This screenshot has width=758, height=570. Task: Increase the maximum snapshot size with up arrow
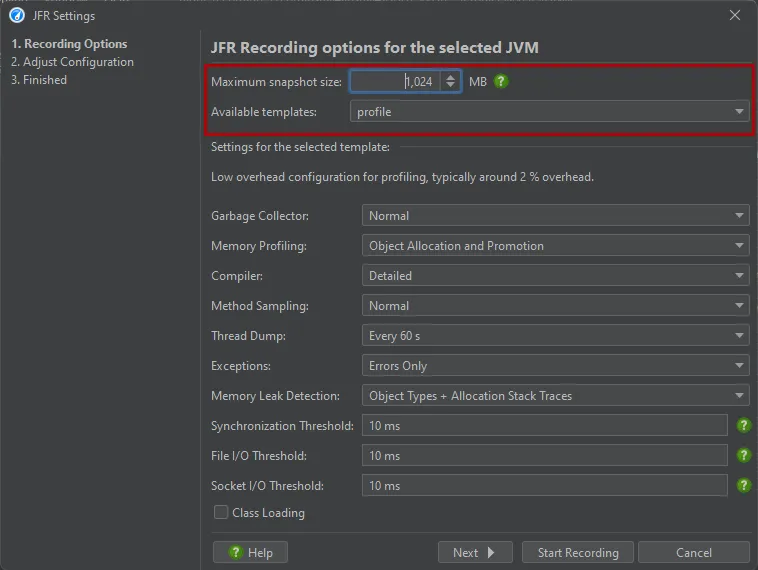click(451, 77)
